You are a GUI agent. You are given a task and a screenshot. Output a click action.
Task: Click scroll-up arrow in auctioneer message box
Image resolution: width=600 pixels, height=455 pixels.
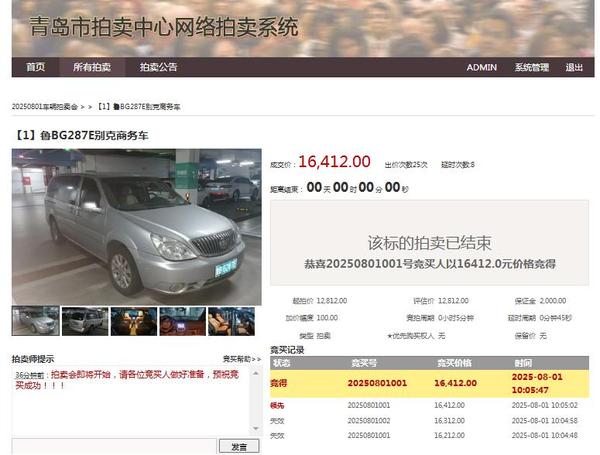tap(258, 371)
